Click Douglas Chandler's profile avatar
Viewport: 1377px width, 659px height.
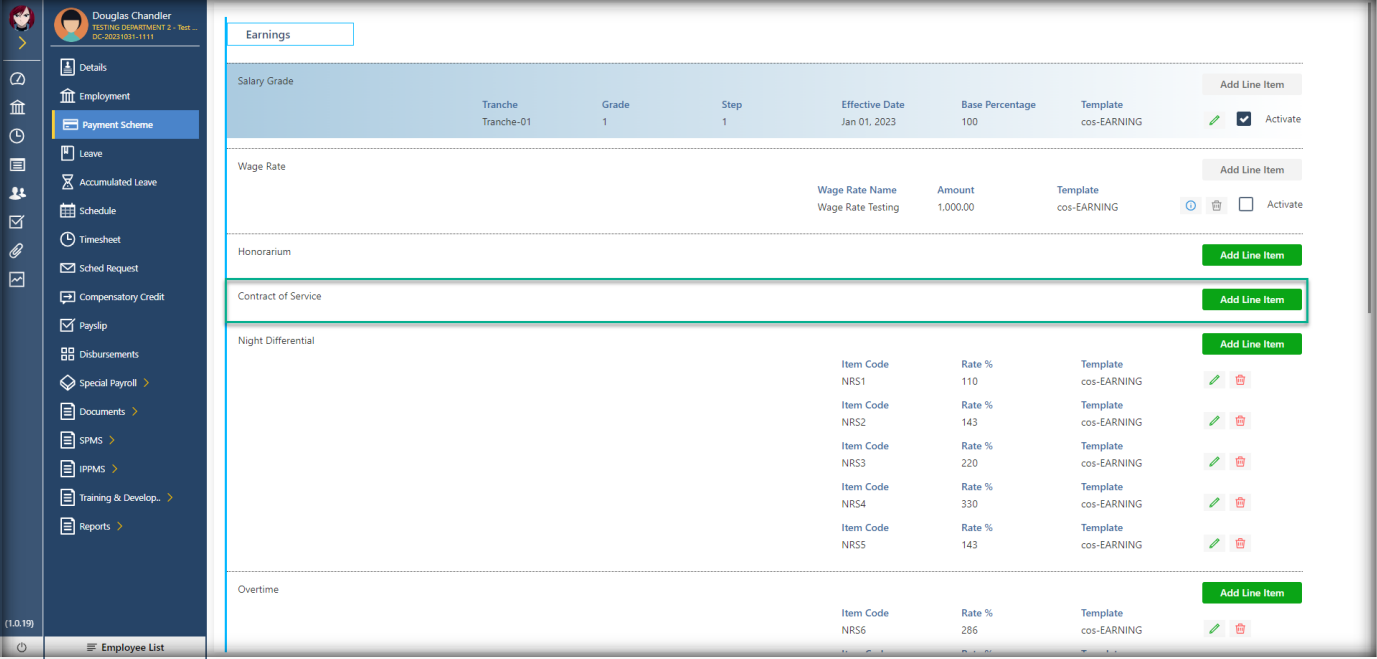coord(71,25)
